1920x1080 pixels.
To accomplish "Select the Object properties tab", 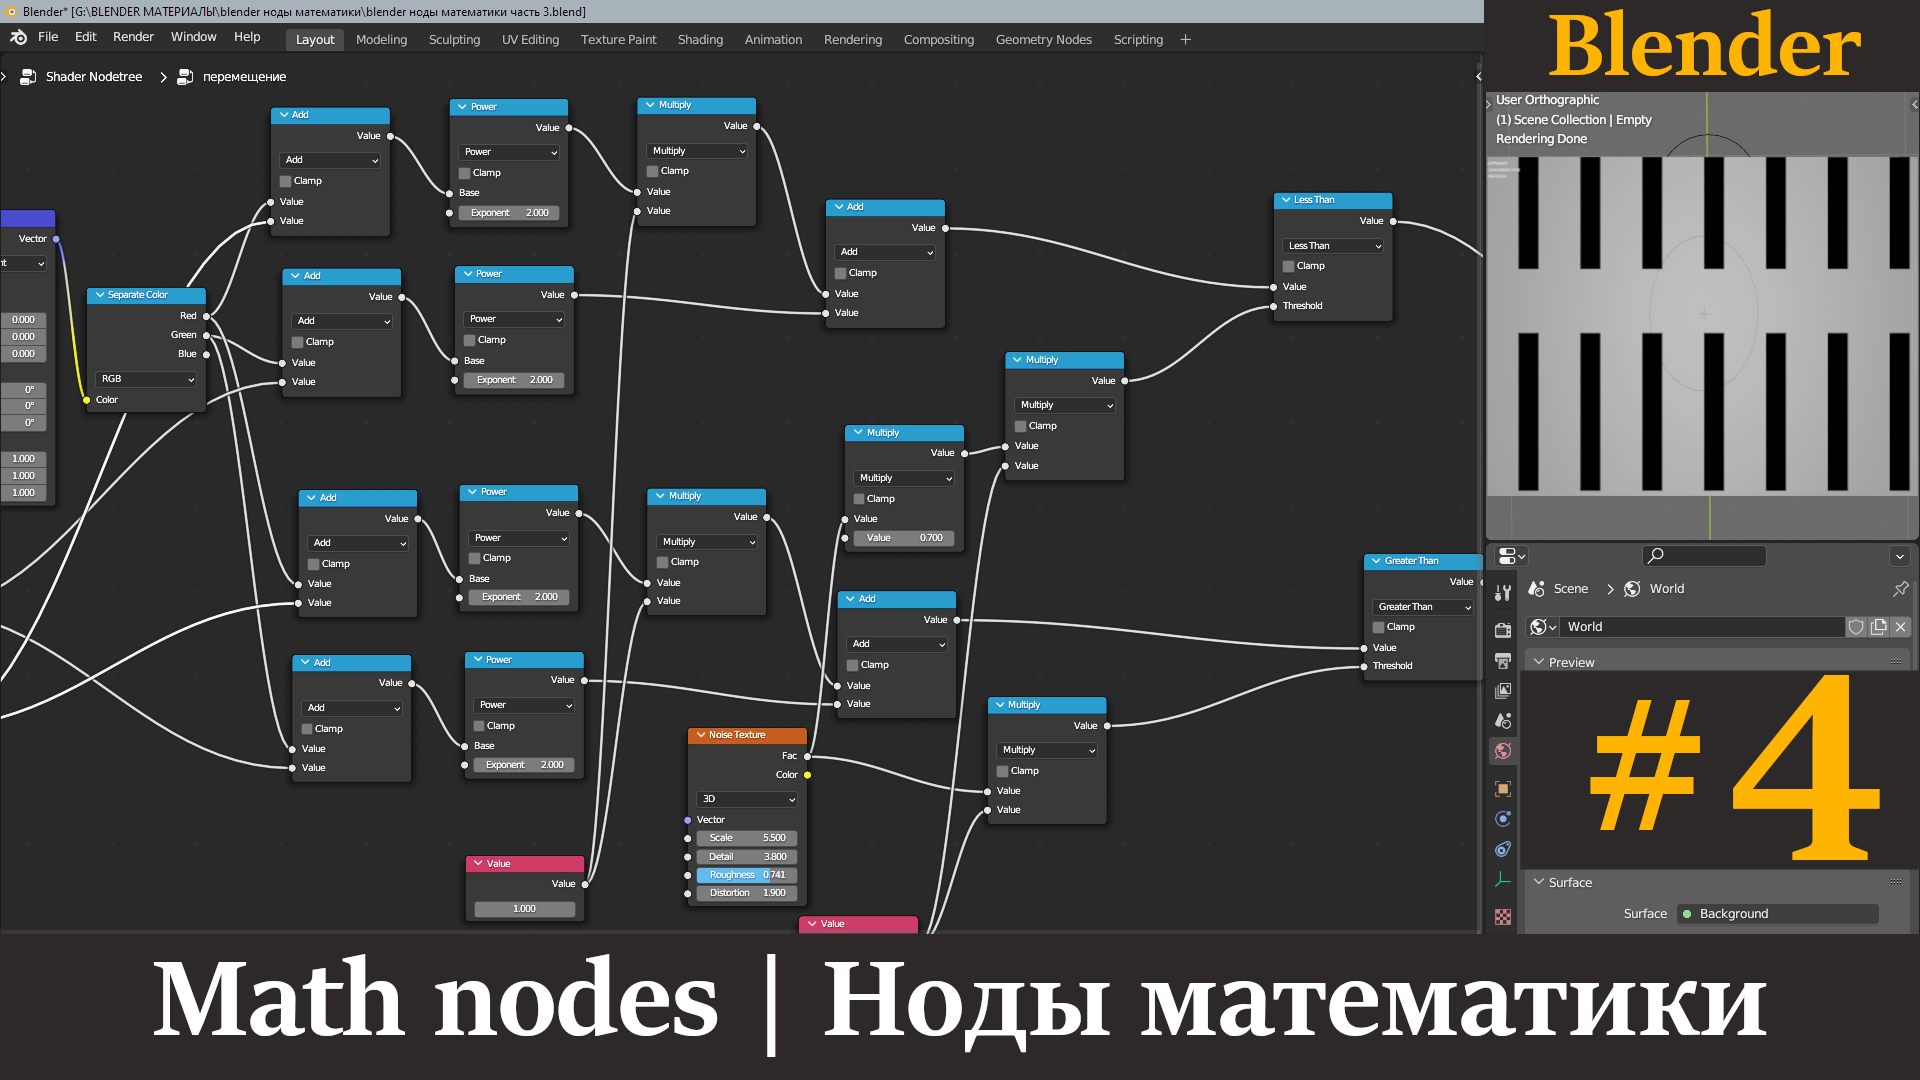I will 1503,788.
